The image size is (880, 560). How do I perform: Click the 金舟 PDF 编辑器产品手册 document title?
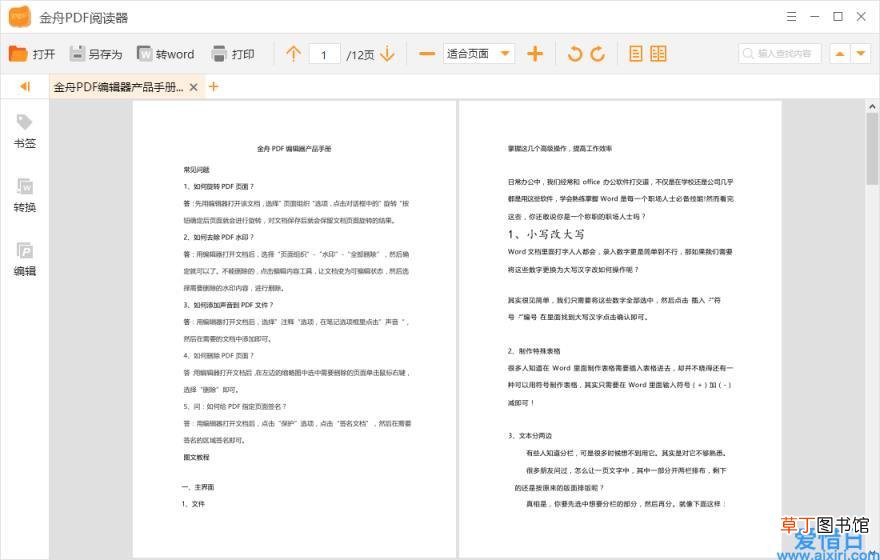pos(294,149)
